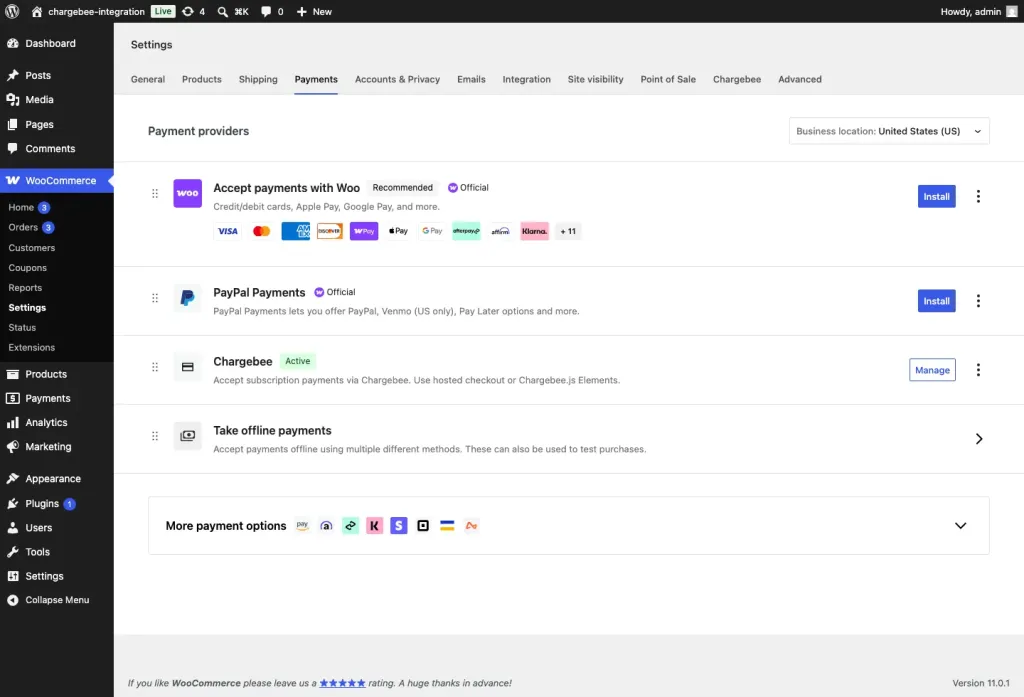Viewport: 1024px width, 697px height.
Task: Open the three-dot menu for Chargebee
Action: [978, 370]
